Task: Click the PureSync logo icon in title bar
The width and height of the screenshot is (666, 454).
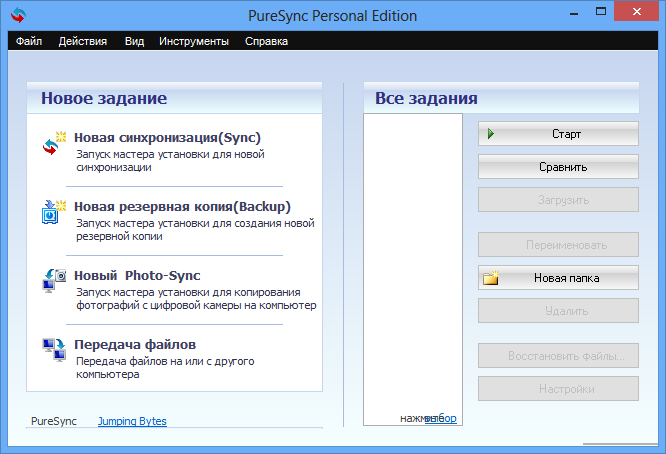Action: point(18,15)
